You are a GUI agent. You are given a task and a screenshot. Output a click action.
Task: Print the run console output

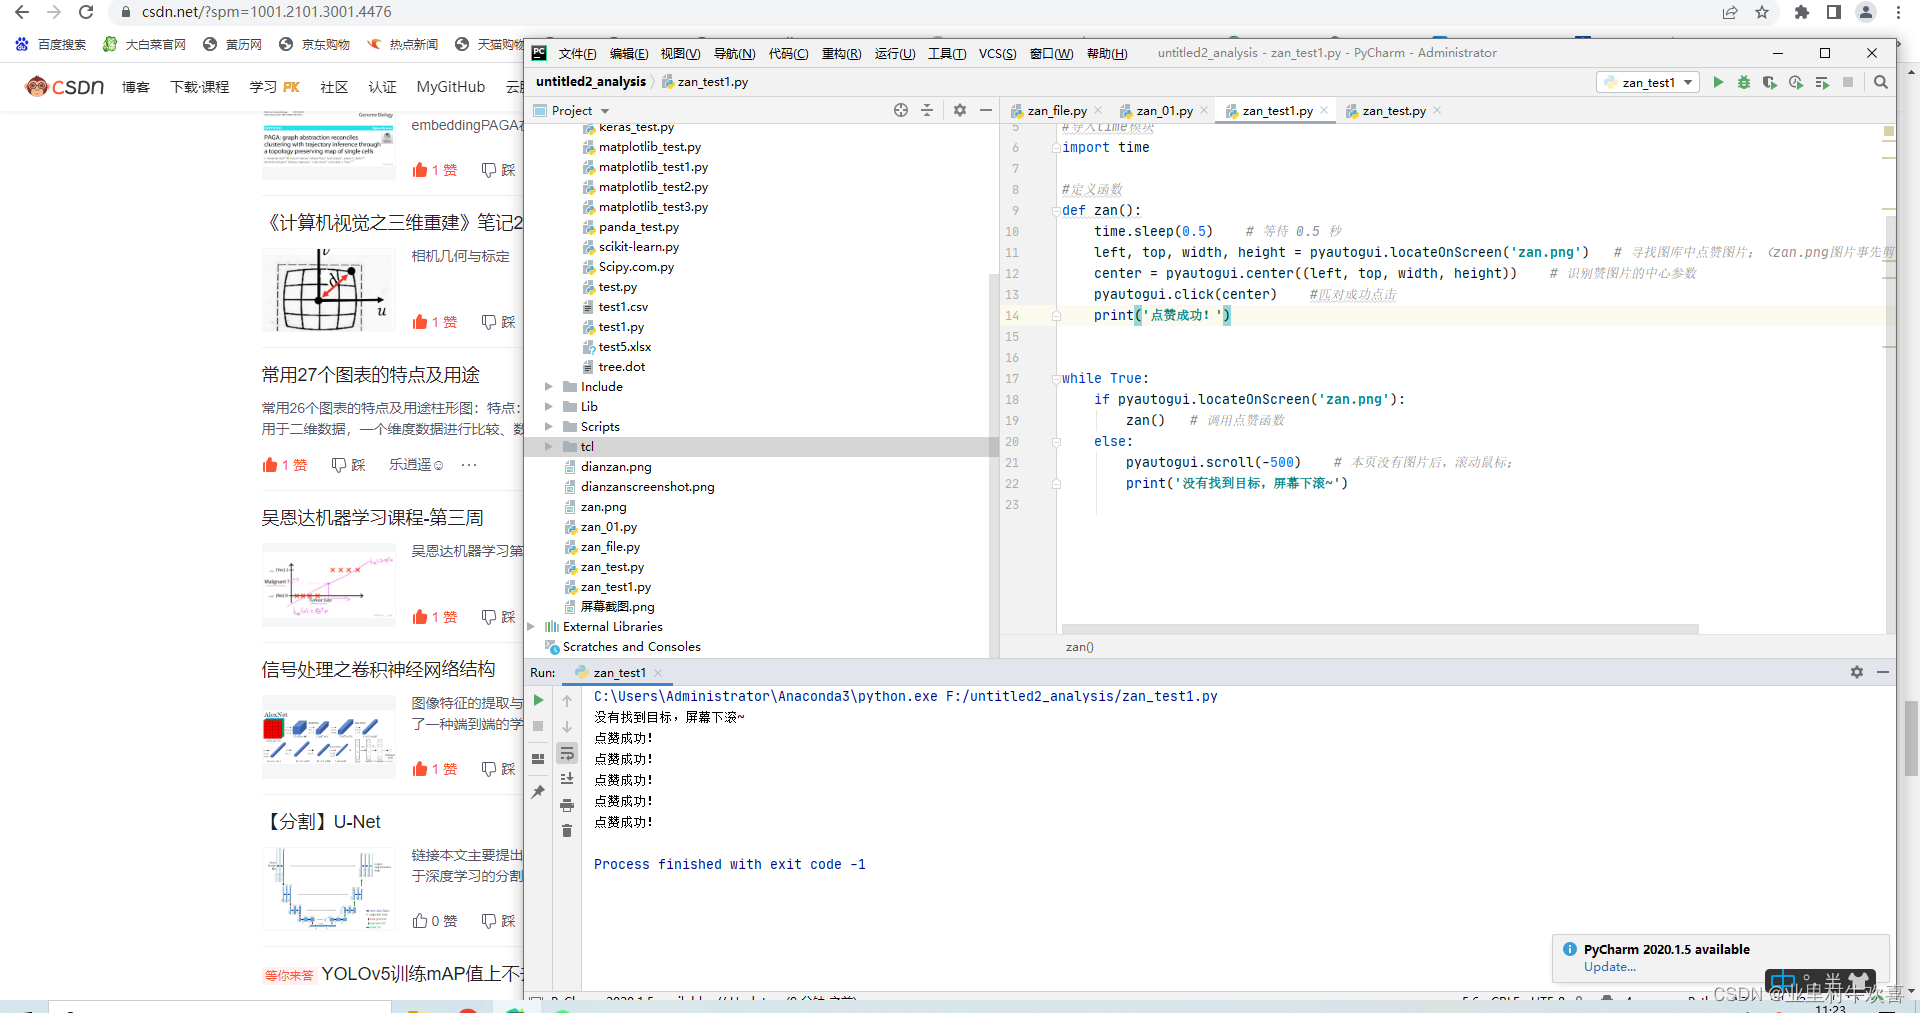tap(567, 805)
